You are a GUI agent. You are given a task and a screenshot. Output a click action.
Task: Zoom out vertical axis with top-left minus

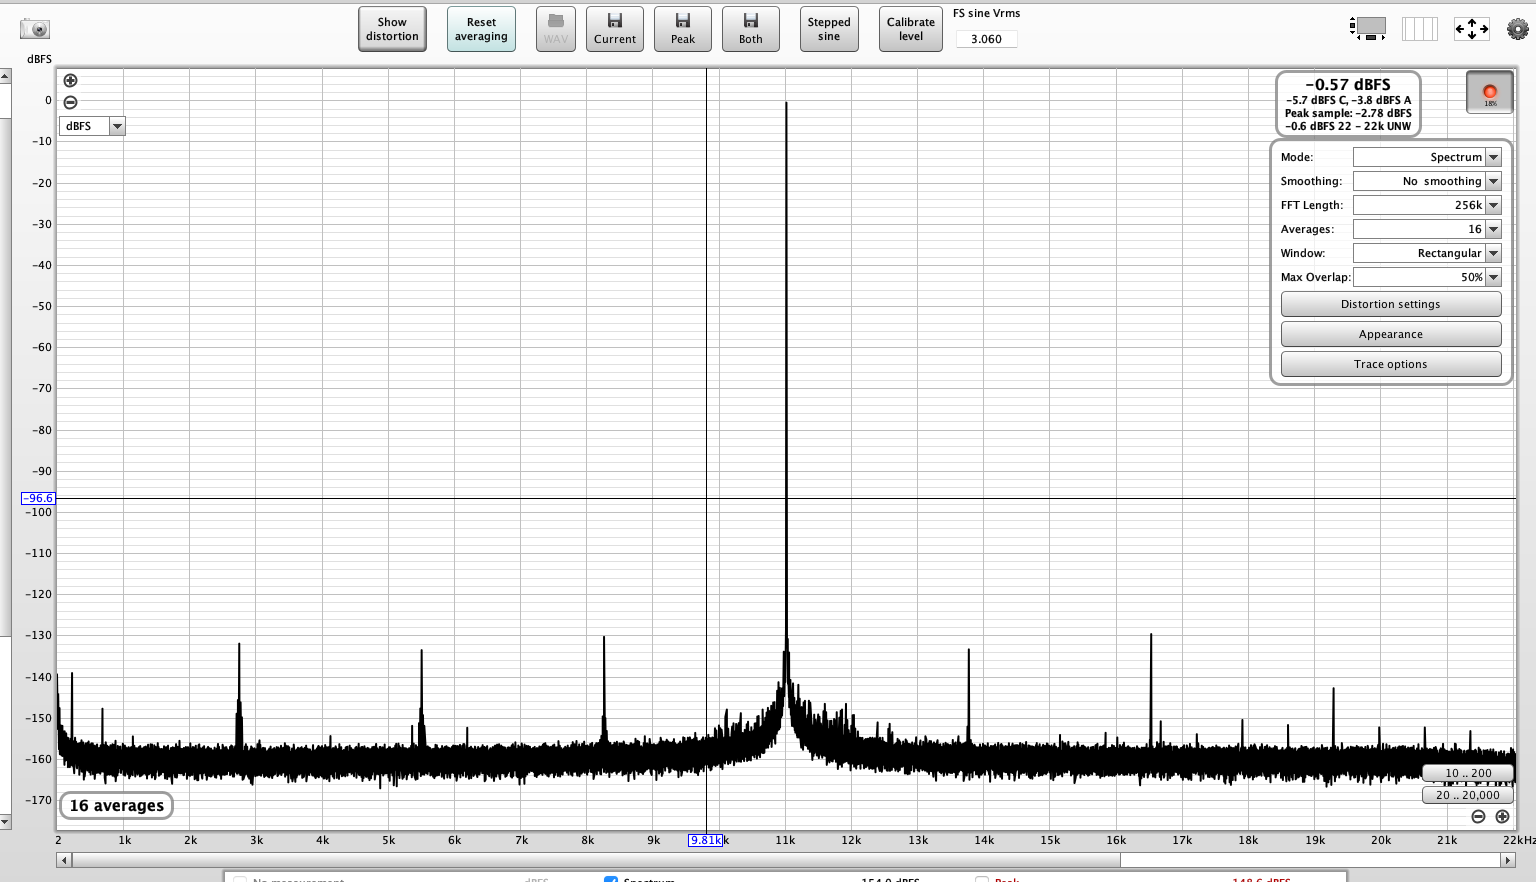[70, 102]
